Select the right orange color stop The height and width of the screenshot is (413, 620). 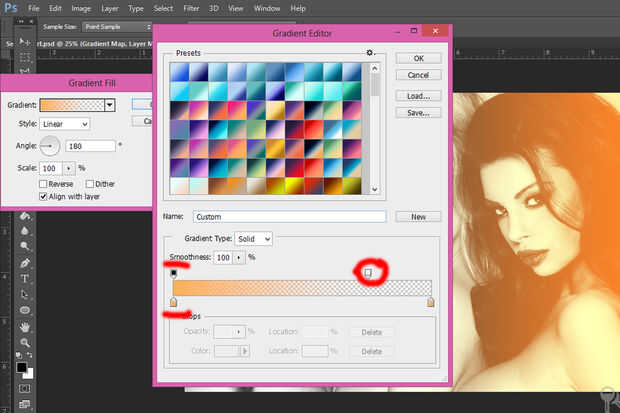(431, 303)
